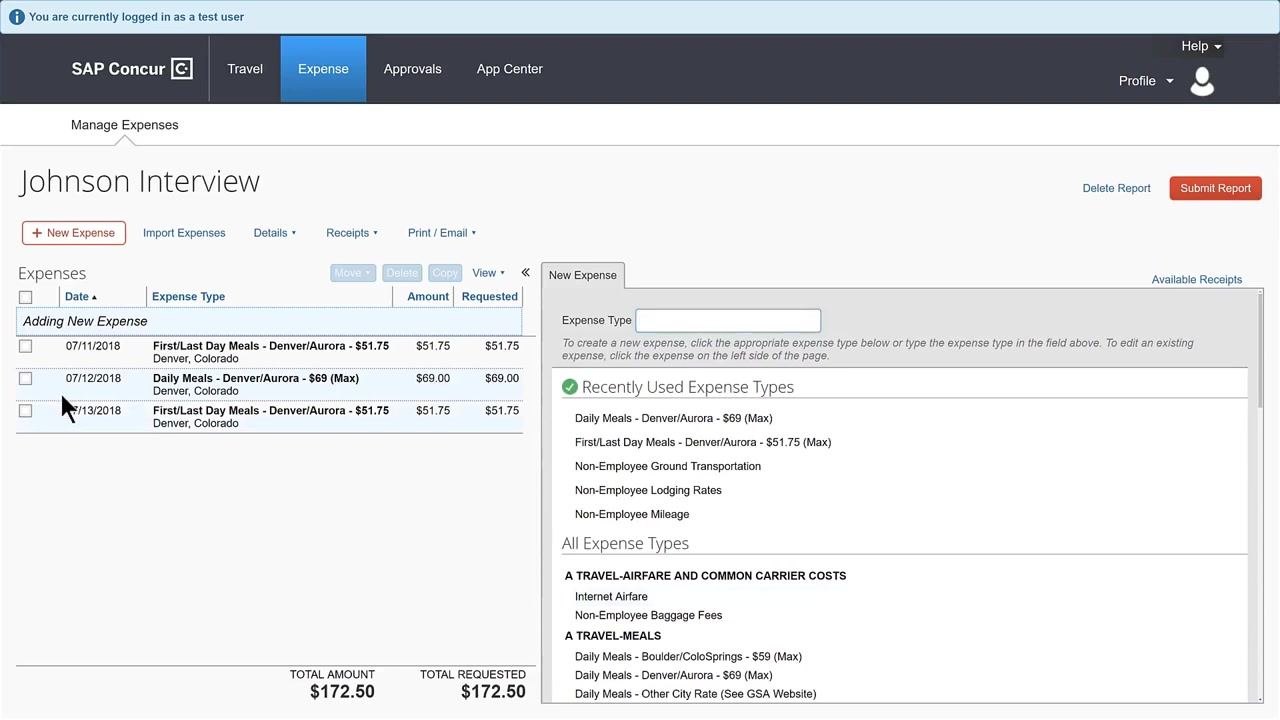This screenshot has height=720, width=1280.
Task: Click the SAP Concur logo icon
Action: [x=181, y=68]
